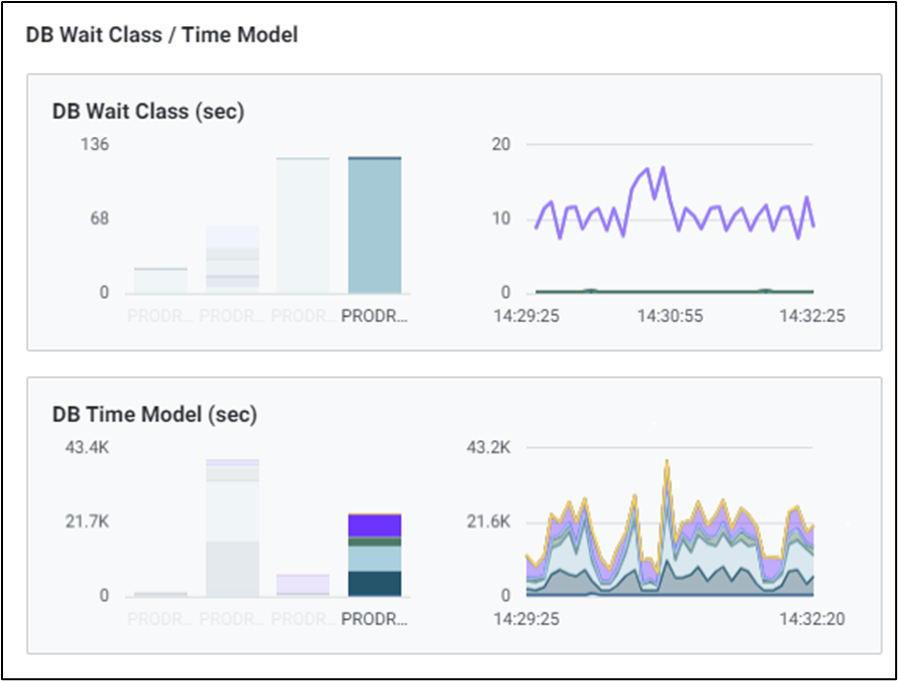This screenshot has width=898, height=681.
Task: Click the 14:32:20 time axis label
Action: click(x=813, y=619)
